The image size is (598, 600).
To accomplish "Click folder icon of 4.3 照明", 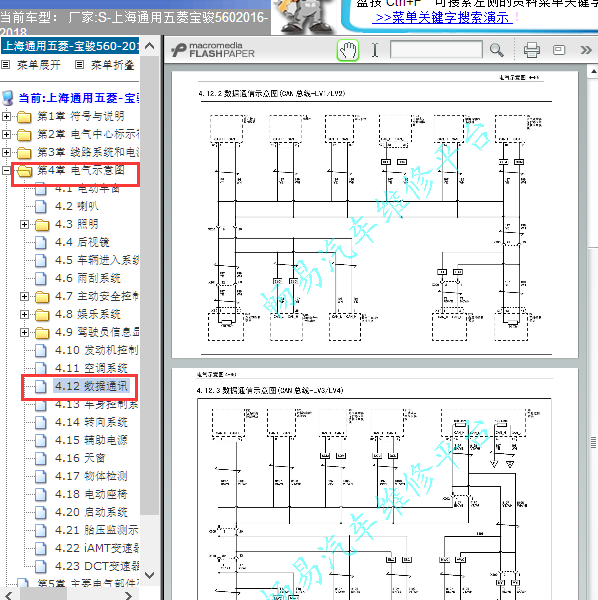I will point(42,225).
